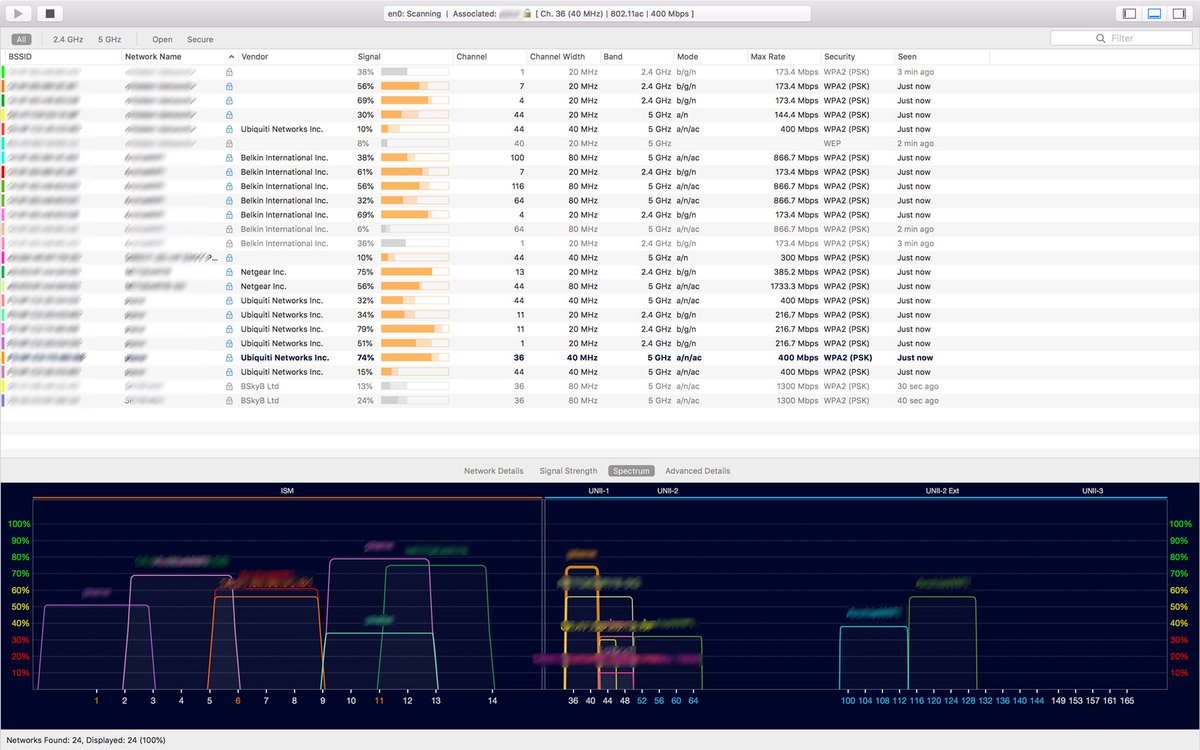The height and width of the screenshot is (750, 1200).
Task: Click the 61% signal strength bar
Action: click(415, 172)
